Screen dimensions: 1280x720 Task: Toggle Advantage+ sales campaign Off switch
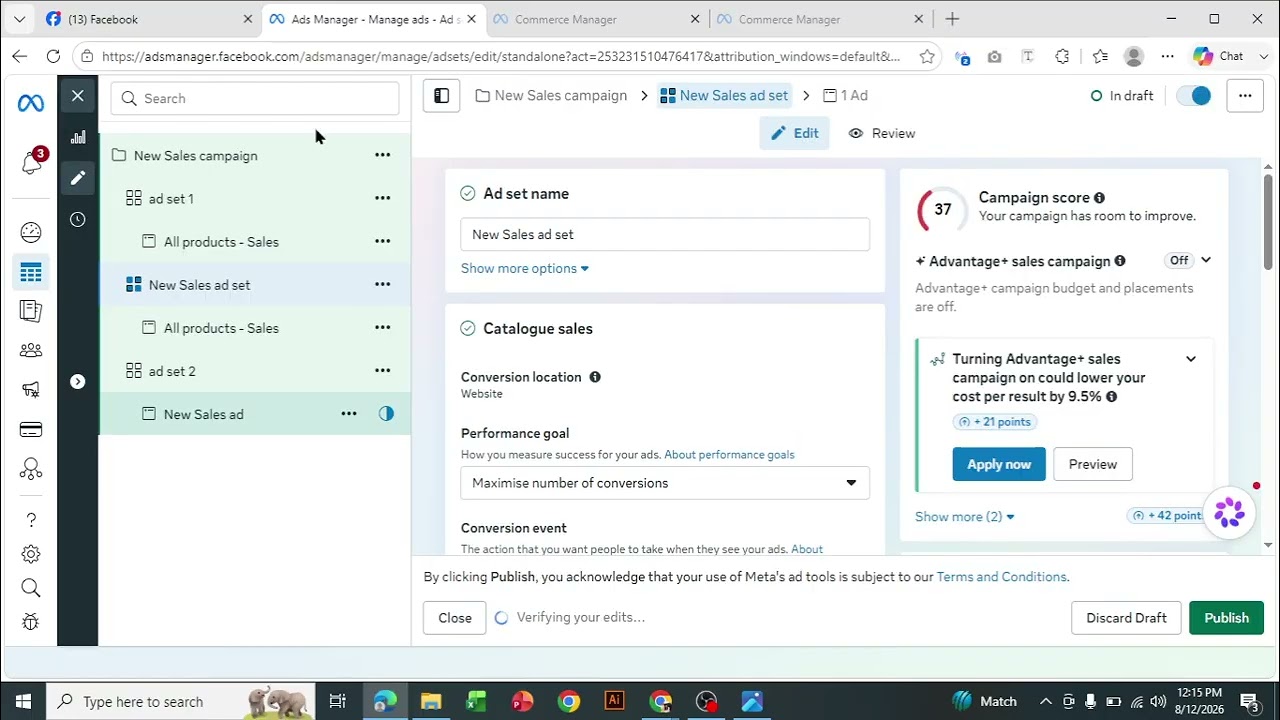tap(1180, 260)
